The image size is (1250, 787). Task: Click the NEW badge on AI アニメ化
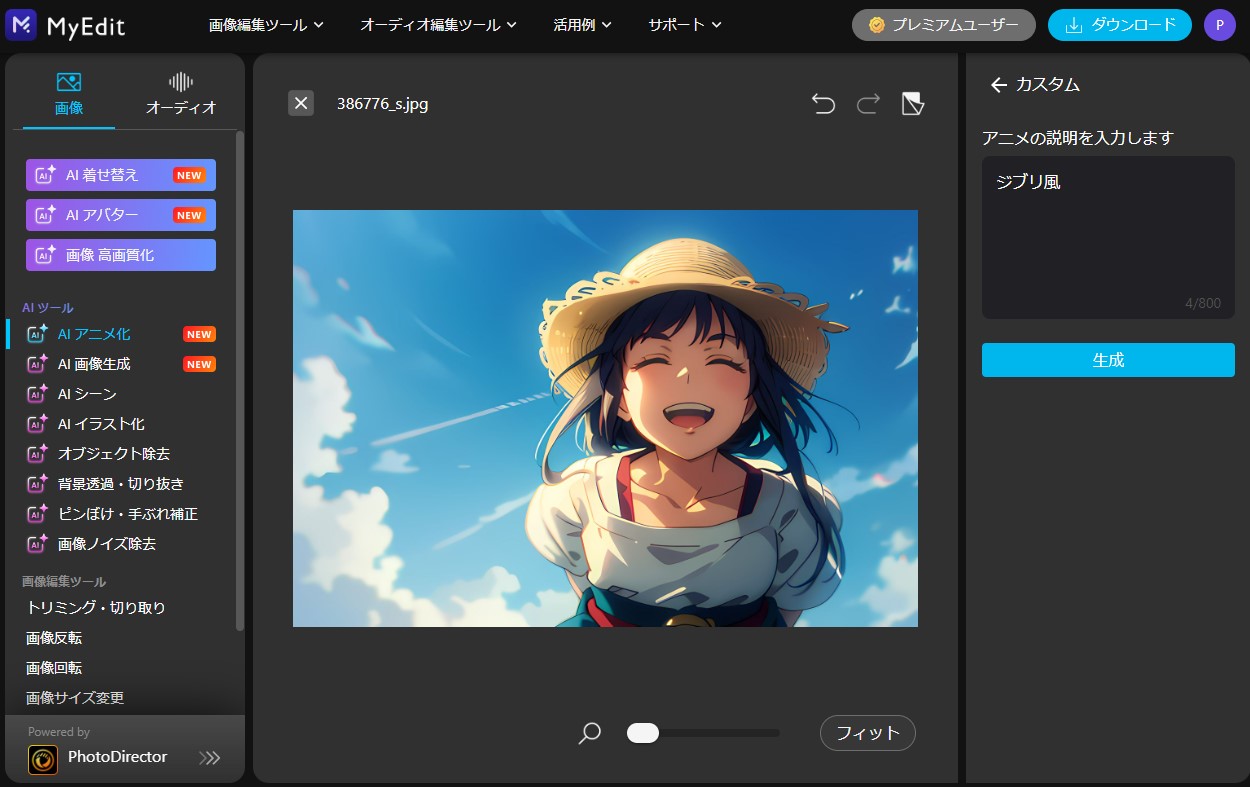point(199,334)
